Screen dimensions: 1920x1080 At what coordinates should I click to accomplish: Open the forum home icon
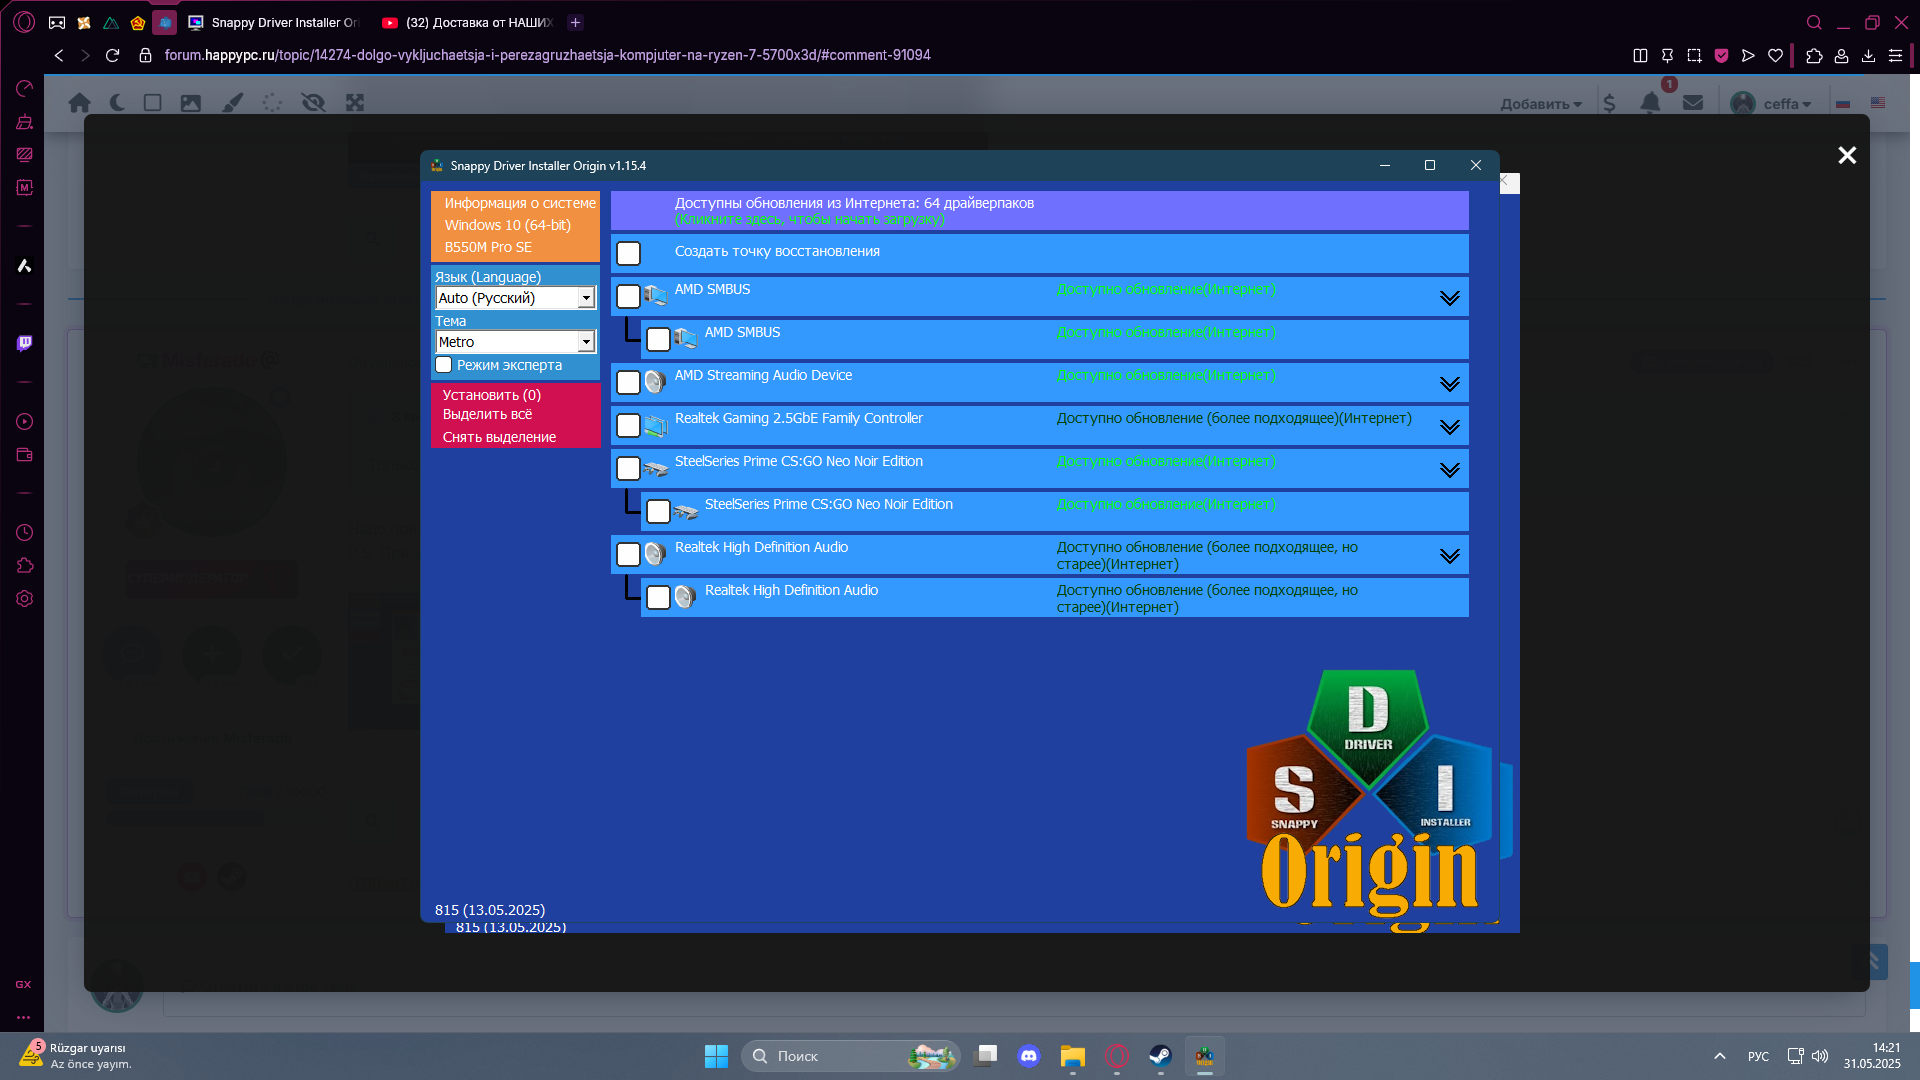(80, 102)
